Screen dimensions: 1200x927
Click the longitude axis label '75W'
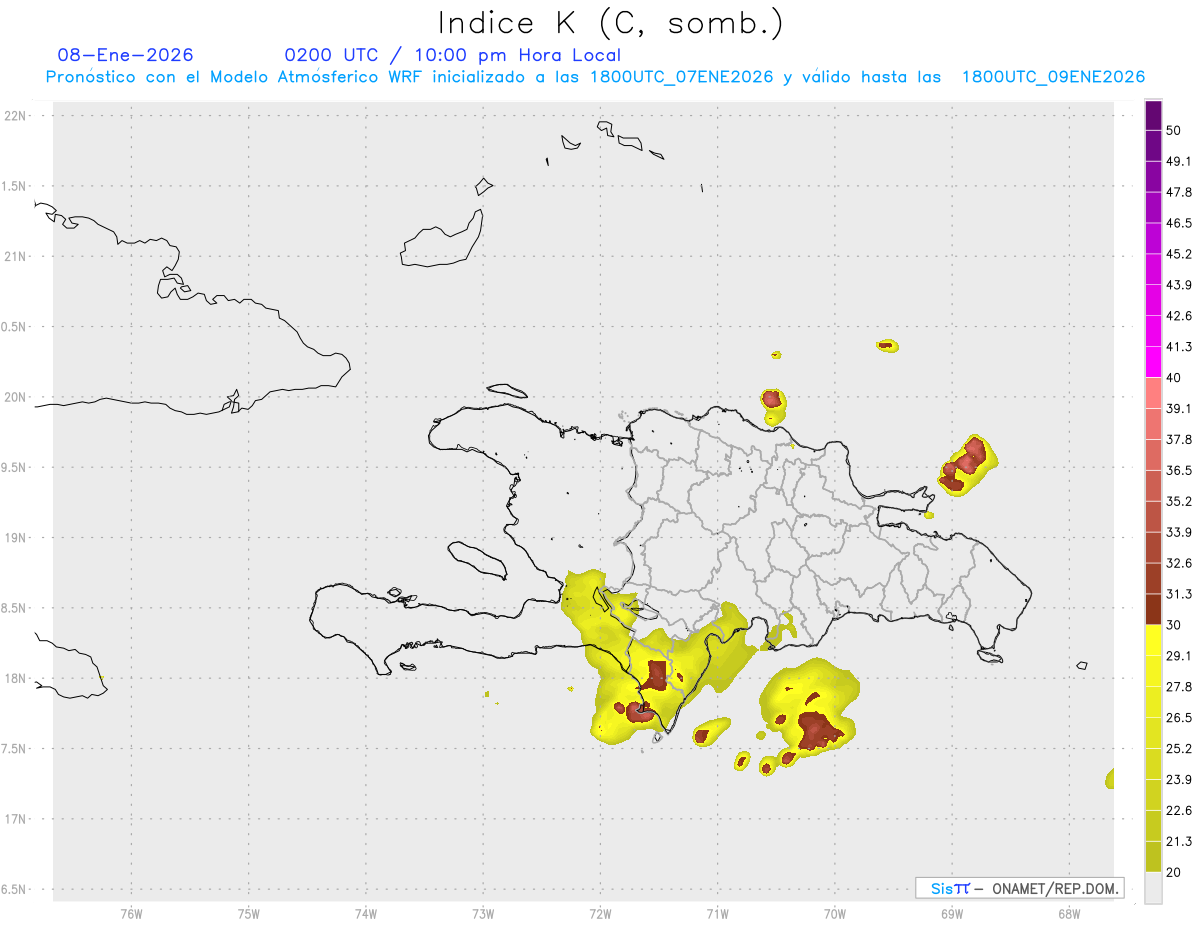pos(249,913)
